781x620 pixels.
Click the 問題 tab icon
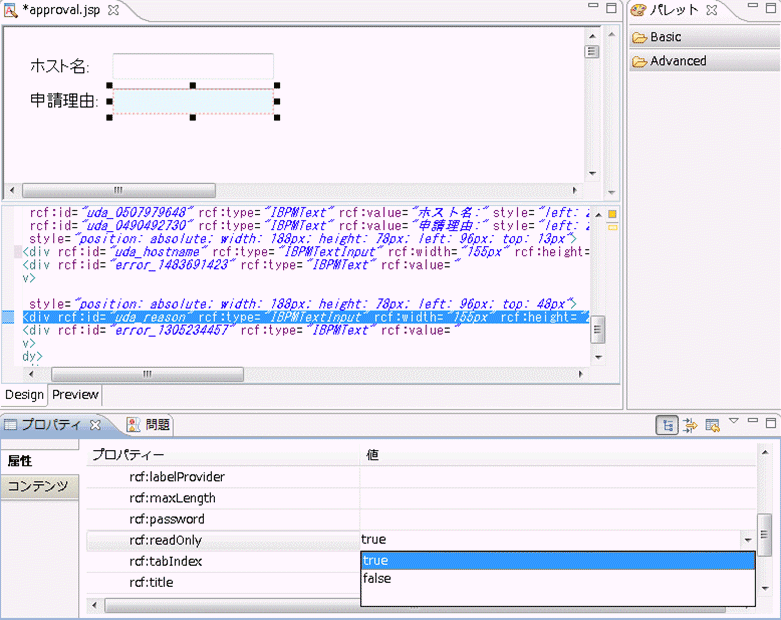pos(133,425)
